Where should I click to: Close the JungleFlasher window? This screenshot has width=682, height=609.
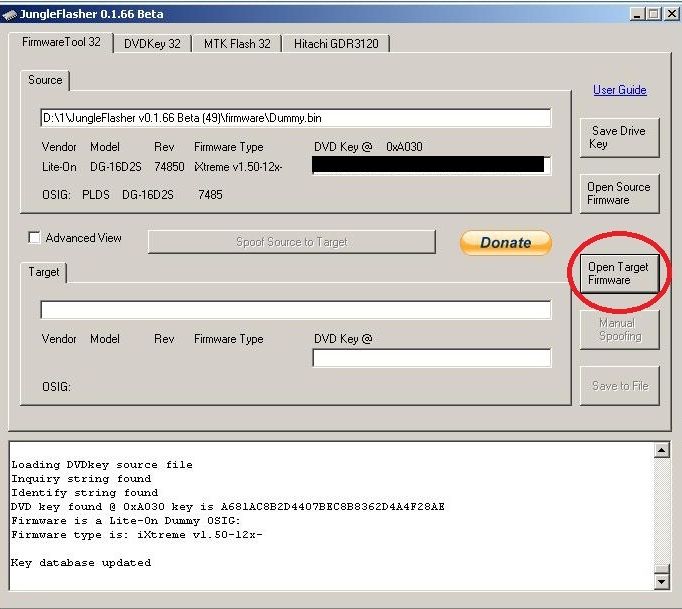click(671, 14)
